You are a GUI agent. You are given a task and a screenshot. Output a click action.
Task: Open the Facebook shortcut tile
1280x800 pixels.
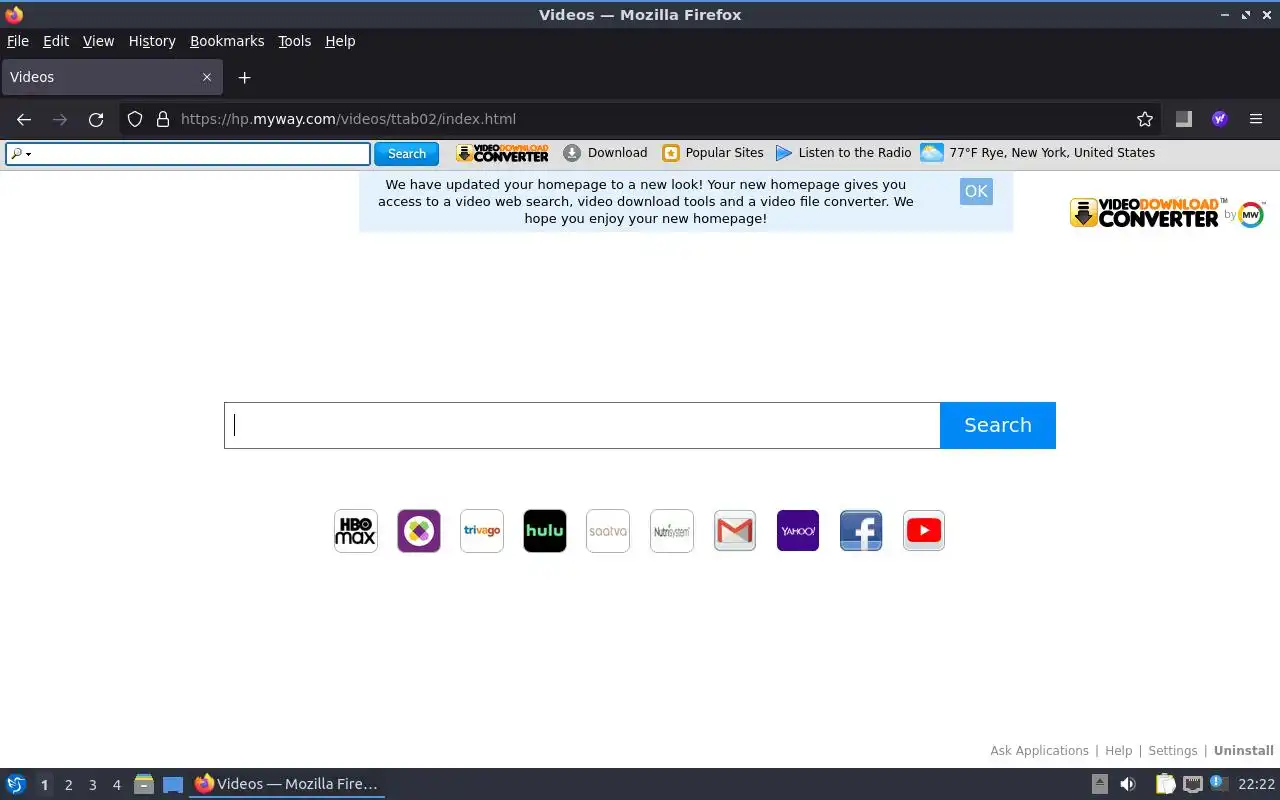(861, 531)
